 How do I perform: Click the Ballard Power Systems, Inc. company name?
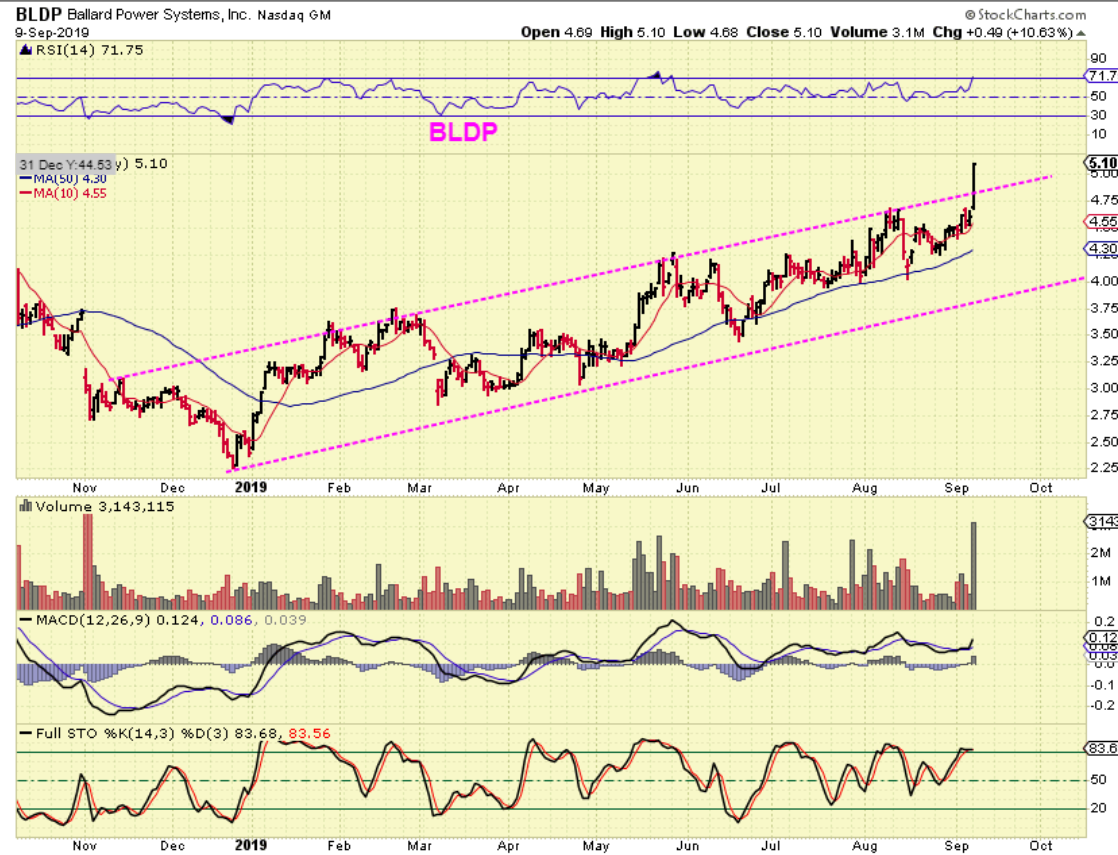pyautogui.click(x=159, y=14)
